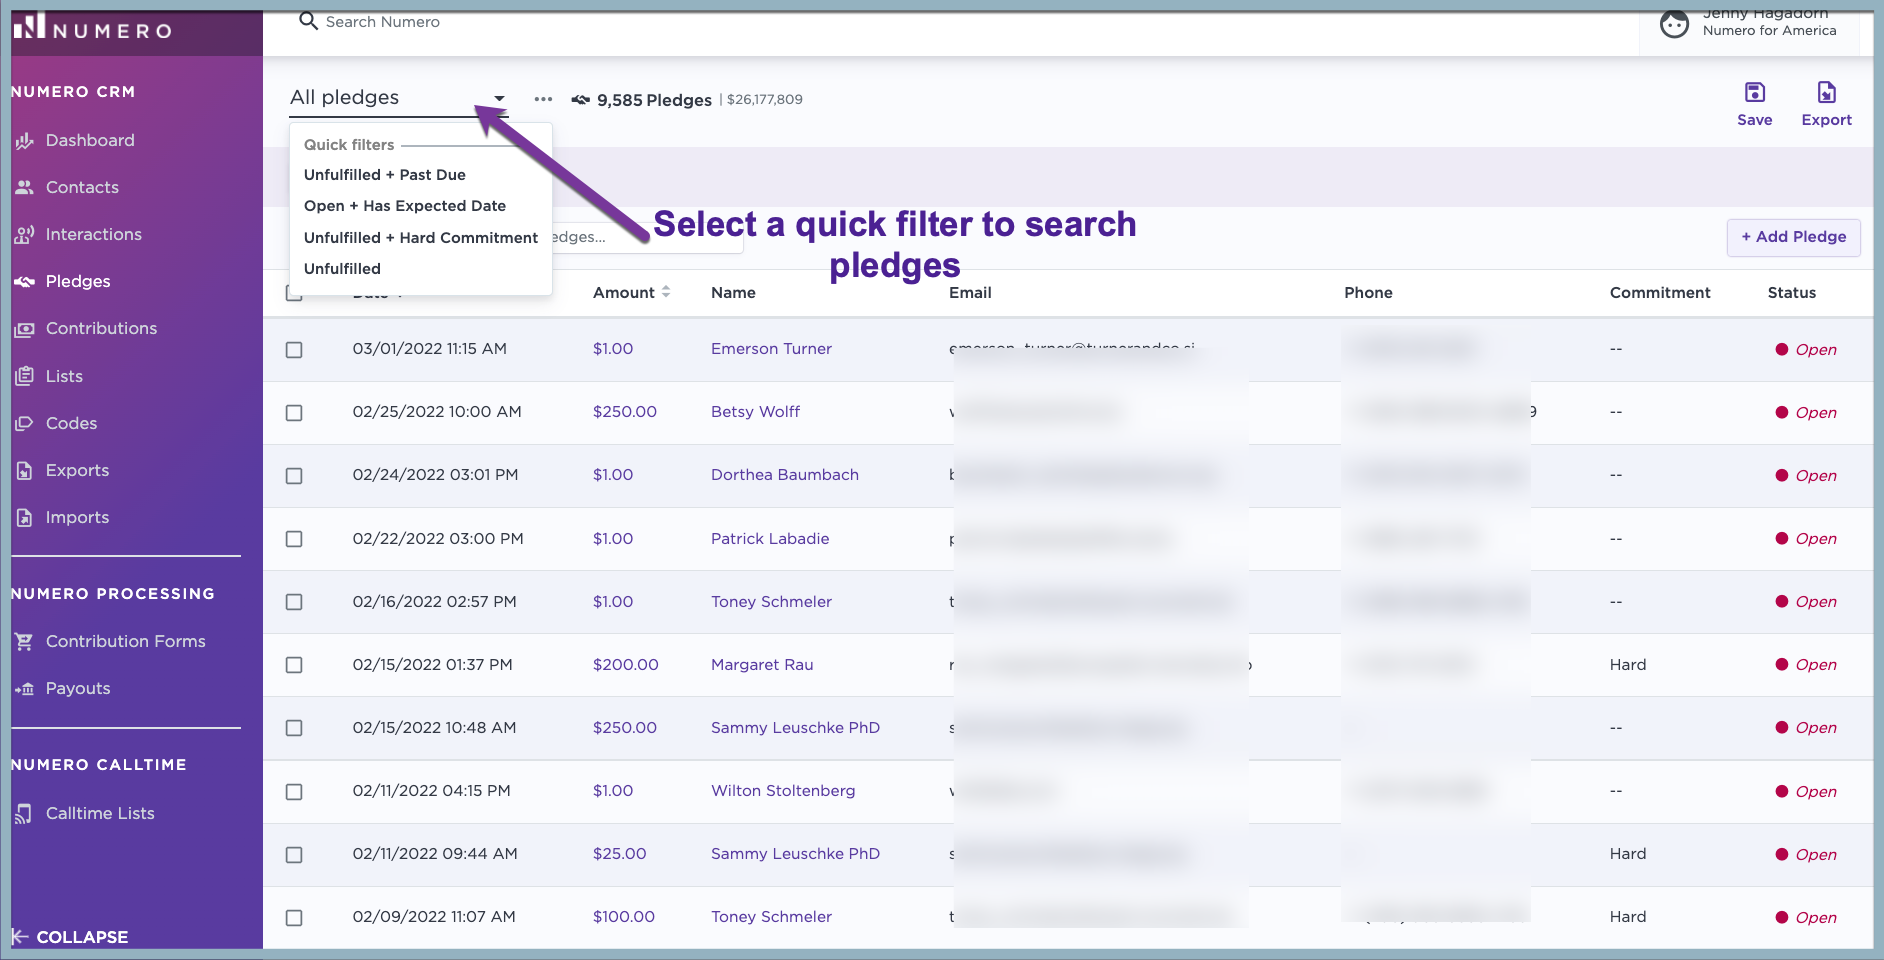Select checkbox for Betsy Wolff pledge
The image size is (1884, 960).
(294, 413)
